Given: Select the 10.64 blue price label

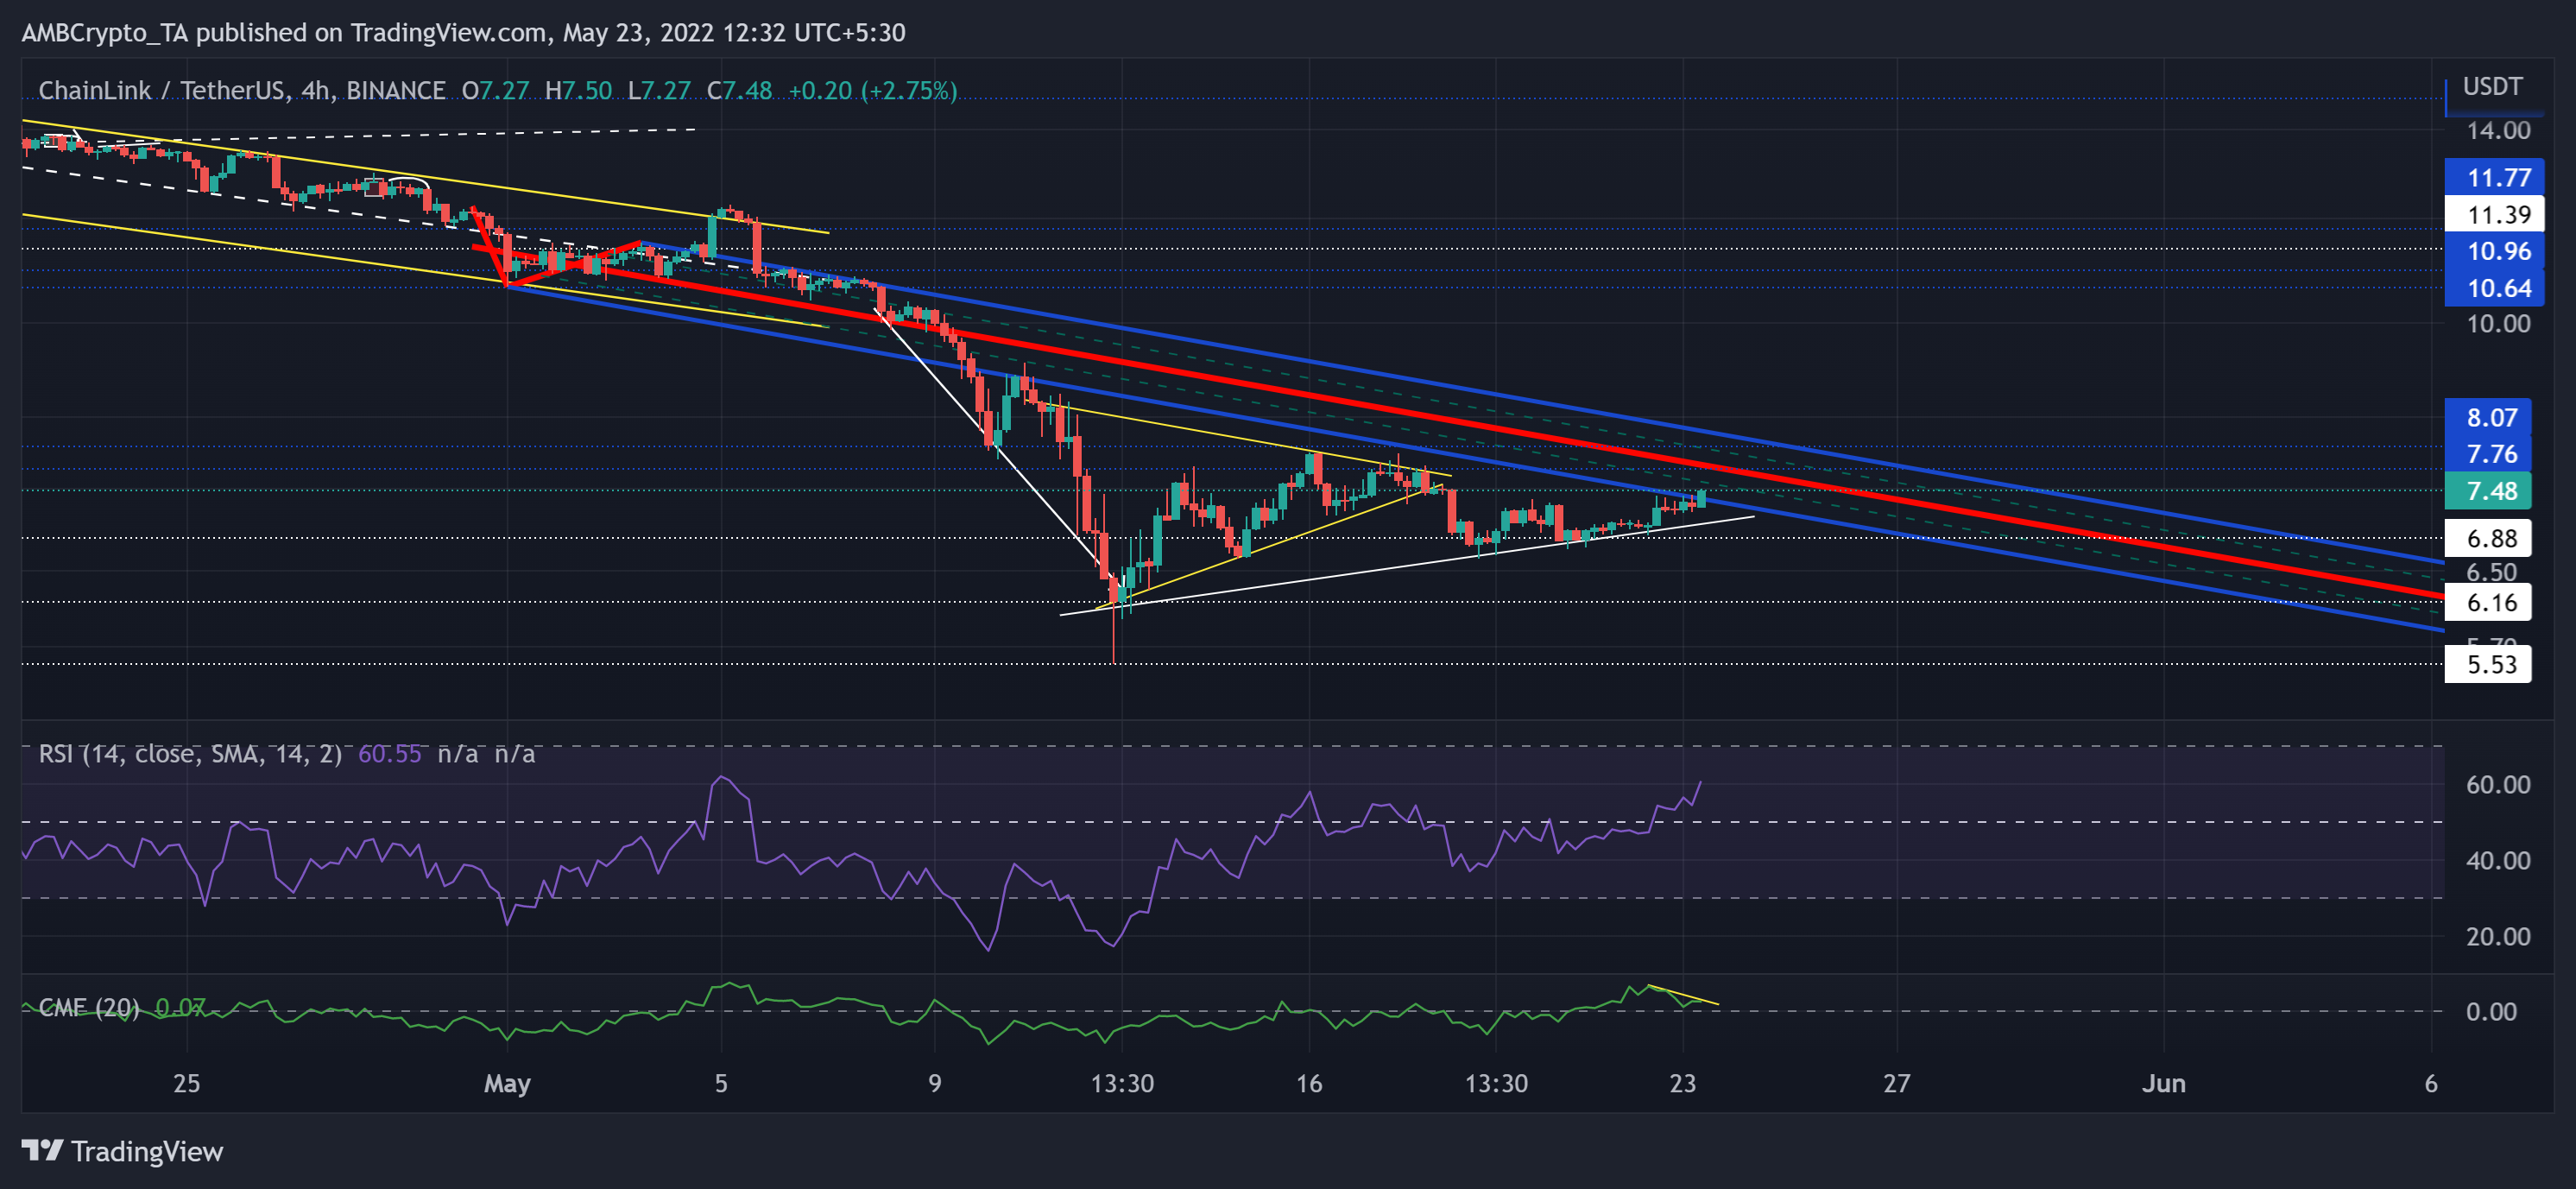Looking at the screenshot, I should pos(2494,288).
